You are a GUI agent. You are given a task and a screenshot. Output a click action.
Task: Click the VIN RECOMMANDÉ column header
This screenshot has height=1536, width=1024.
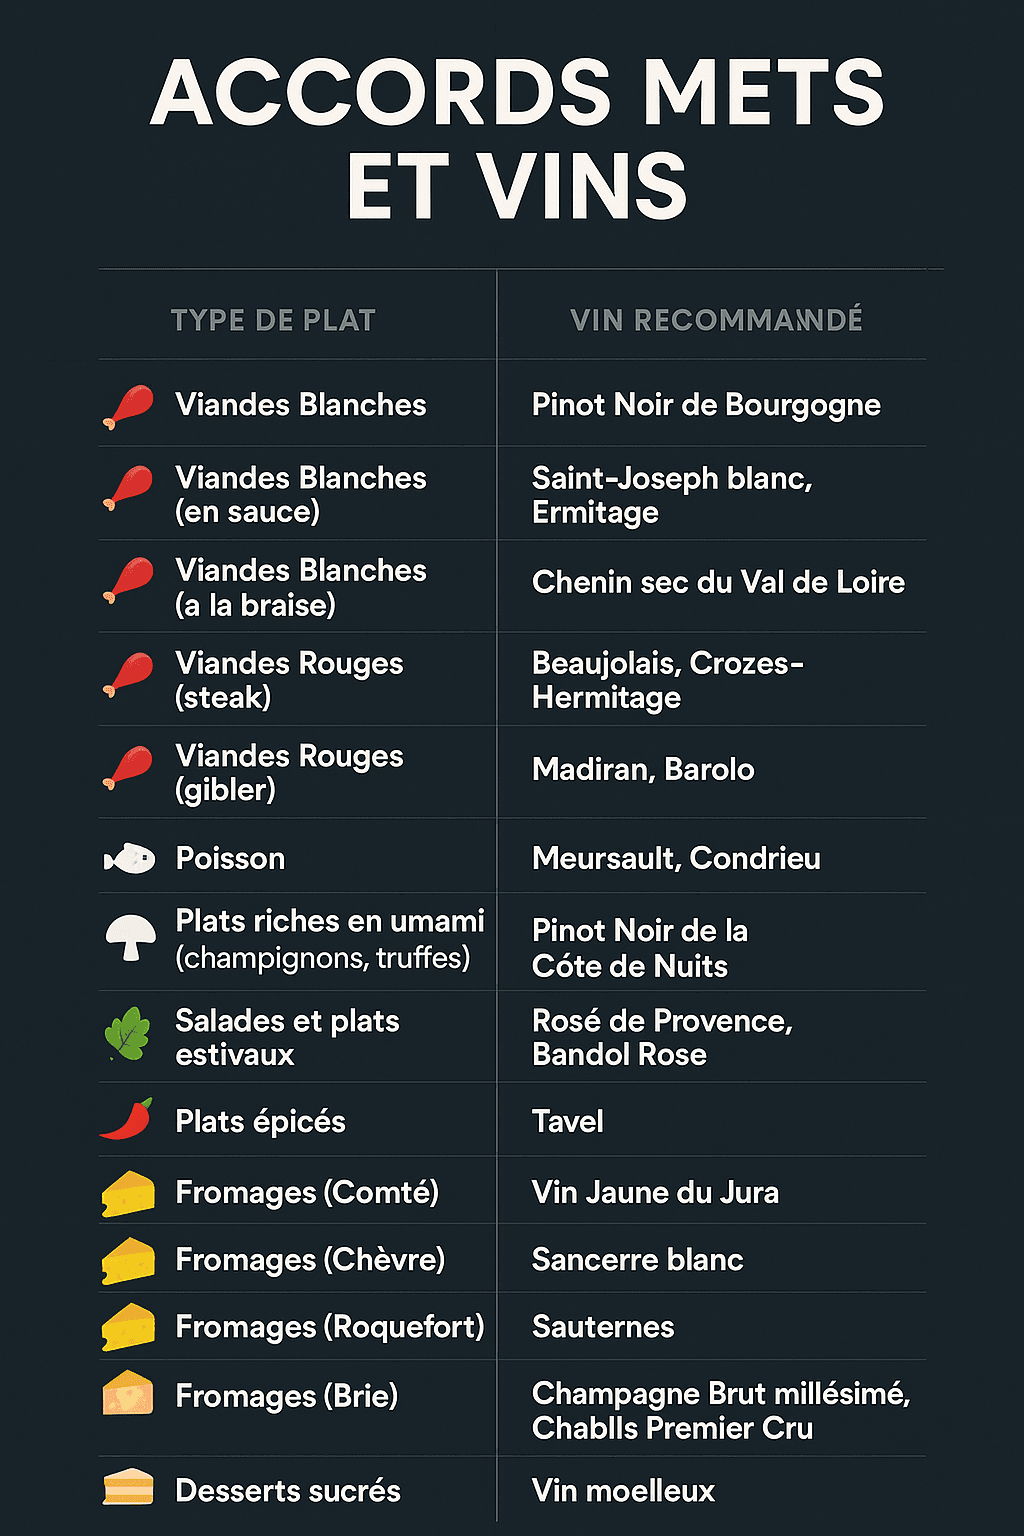tap(716, 320)
